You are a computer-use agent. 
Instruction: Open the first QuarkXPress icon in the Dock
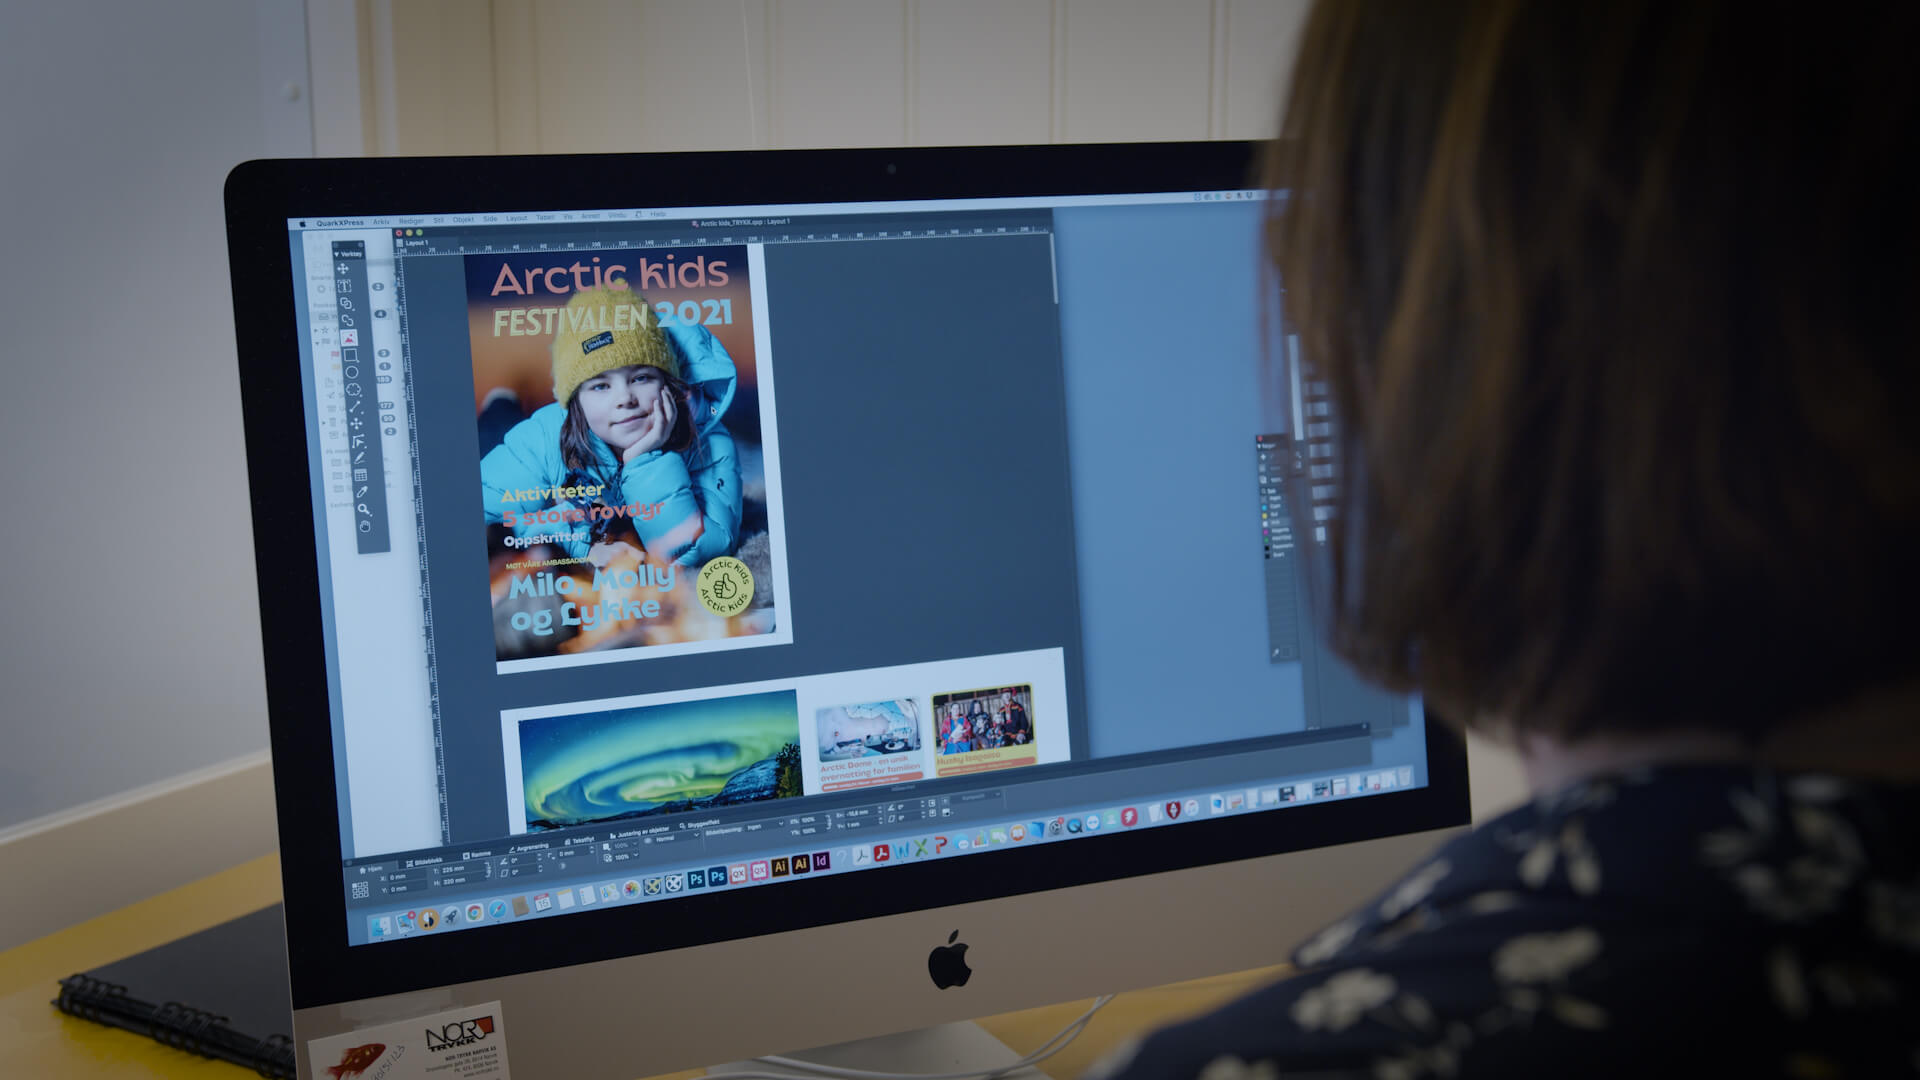tap(738, 873)
